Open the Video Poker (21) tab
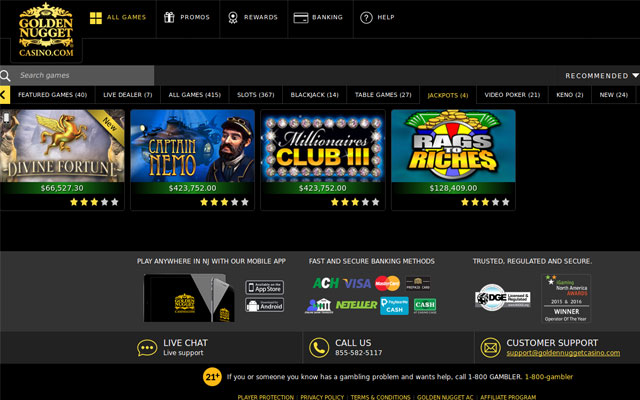 pyautogui.click(x=512, y=95)
